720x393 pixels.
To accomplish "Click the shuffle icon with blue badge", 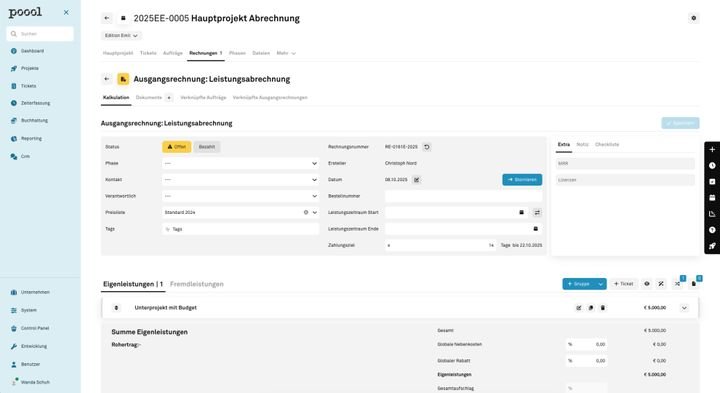I will point(678,284).
